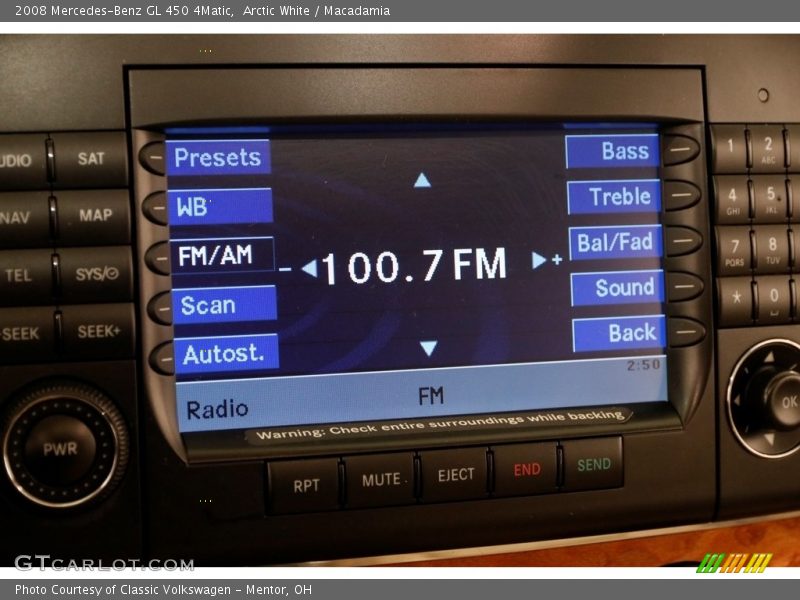Tap the left arrow to decrease frequency

309,268
